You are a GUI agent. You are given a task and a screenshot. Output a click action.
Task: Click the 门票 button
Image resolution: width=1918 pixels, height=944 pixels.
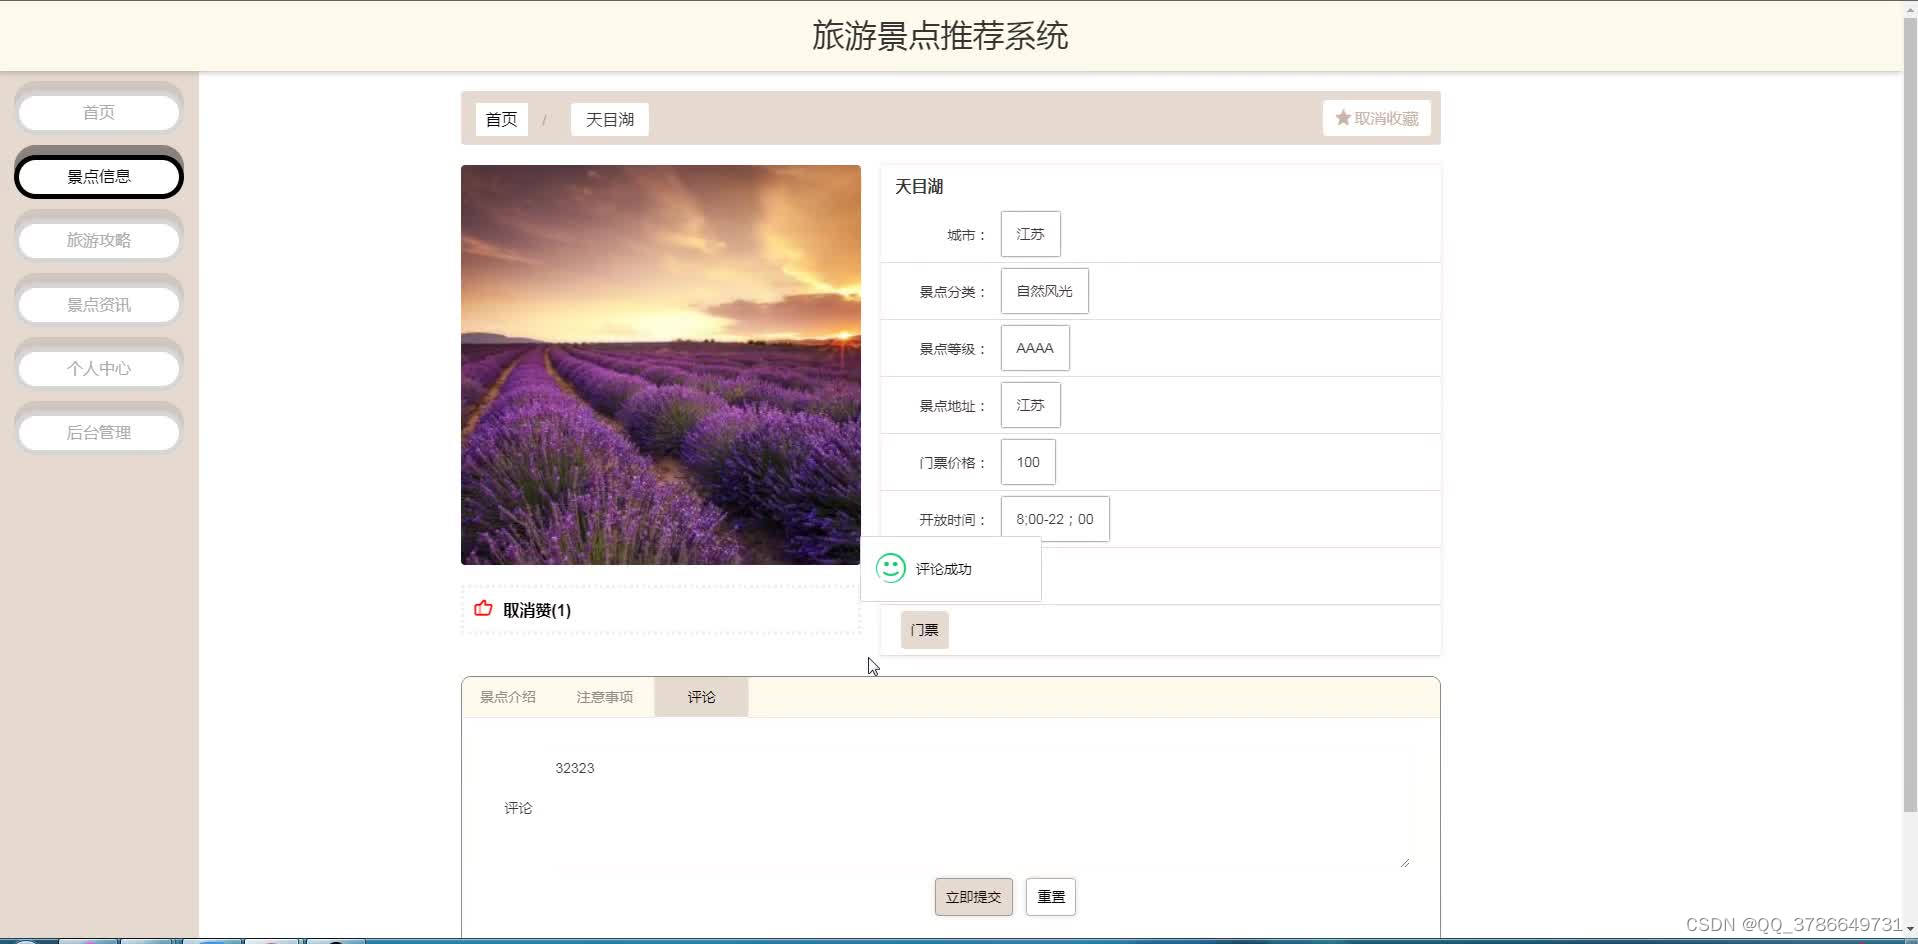(x=925, y=630)
